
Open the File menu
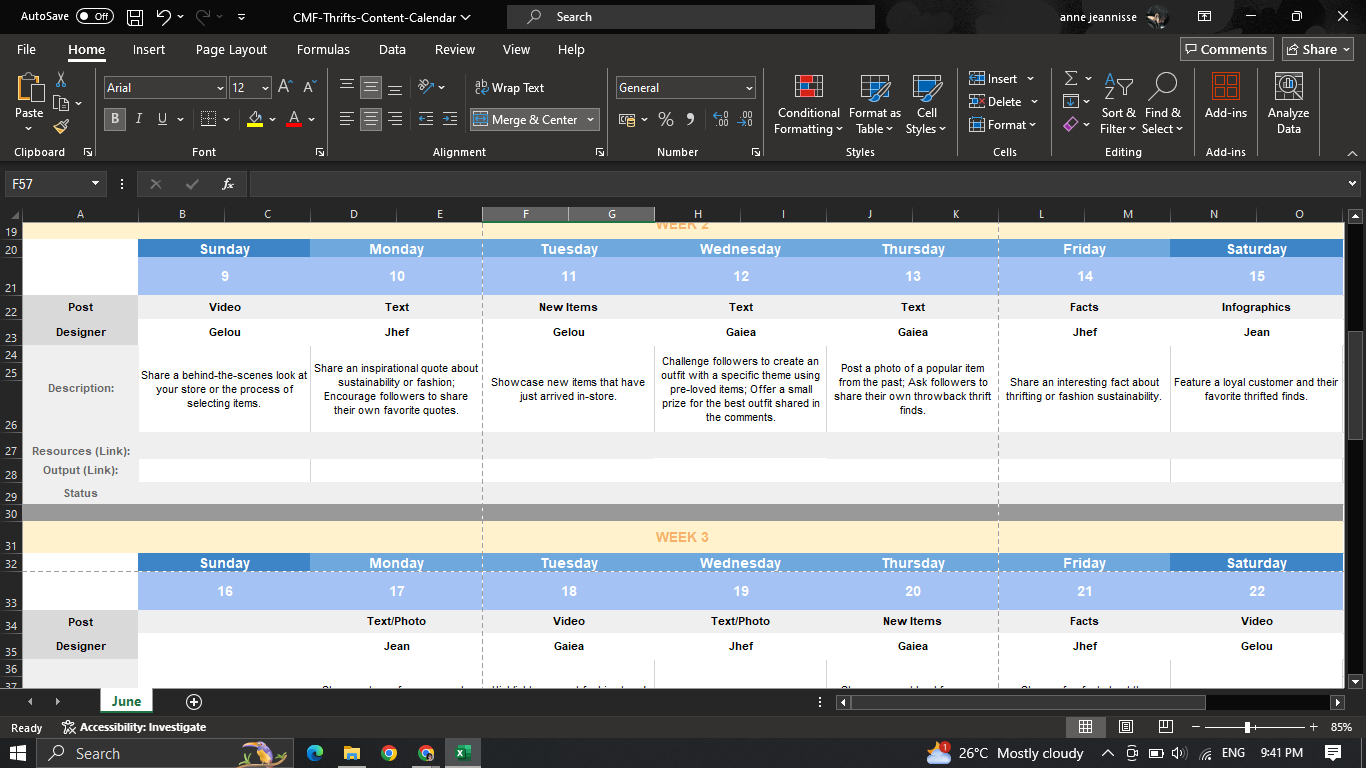tap(26, 49)
